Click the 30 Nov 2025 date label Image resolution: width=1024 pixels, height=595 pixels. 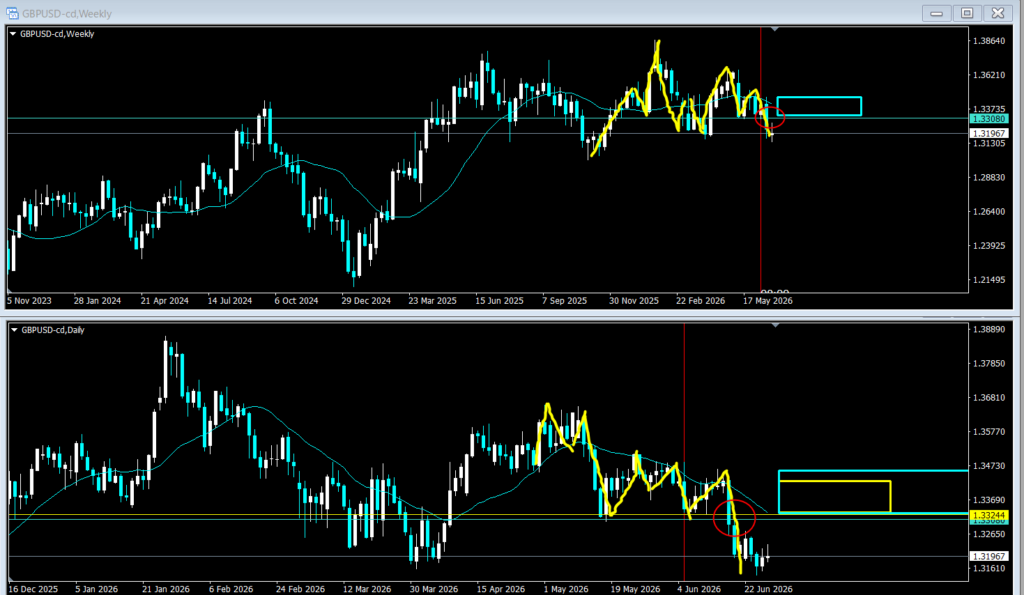[634, 301]
